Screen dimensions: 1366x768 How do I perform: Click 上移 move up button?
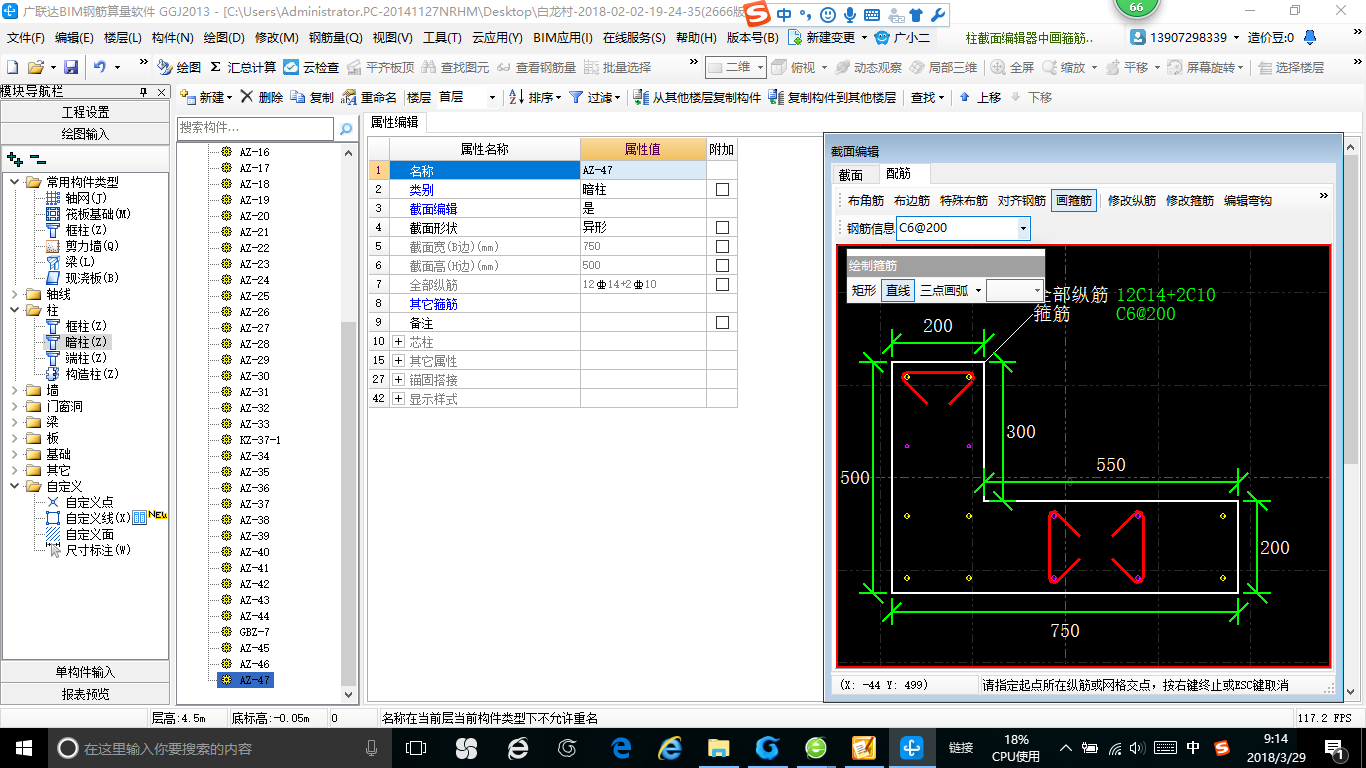[980, 97]
